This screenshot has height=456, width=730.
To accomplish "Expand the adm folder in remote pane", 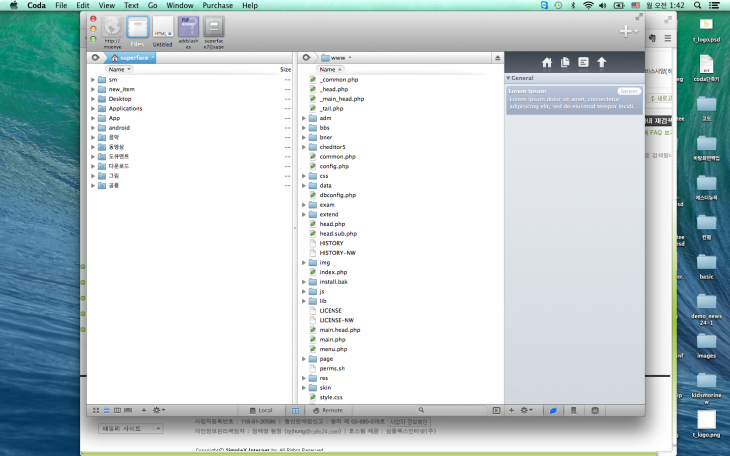I will 303,118.
